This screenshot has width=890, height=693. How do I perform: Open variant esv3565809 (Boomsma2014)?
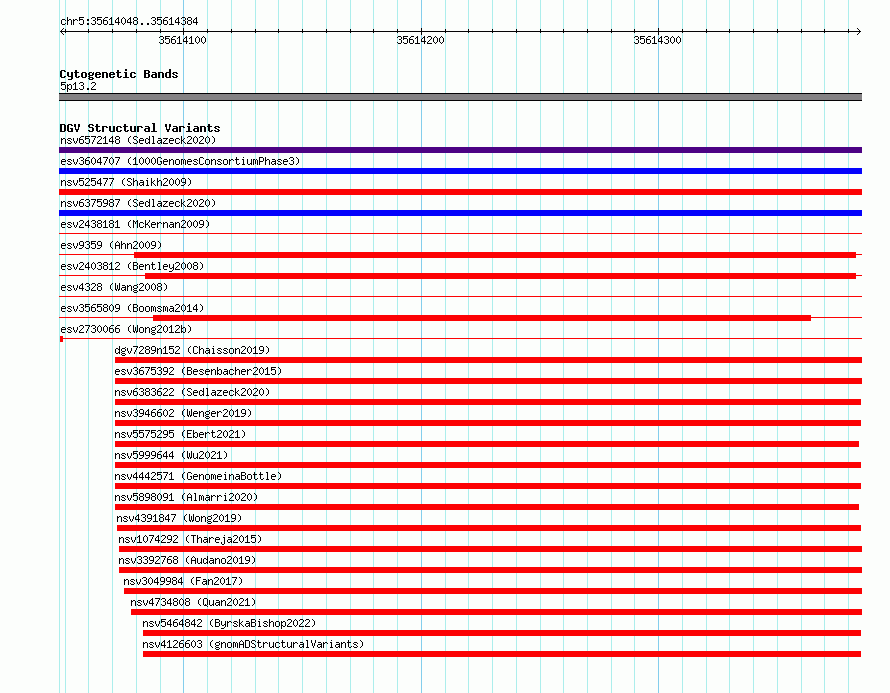pyautogui.click(x=132, y=308)
